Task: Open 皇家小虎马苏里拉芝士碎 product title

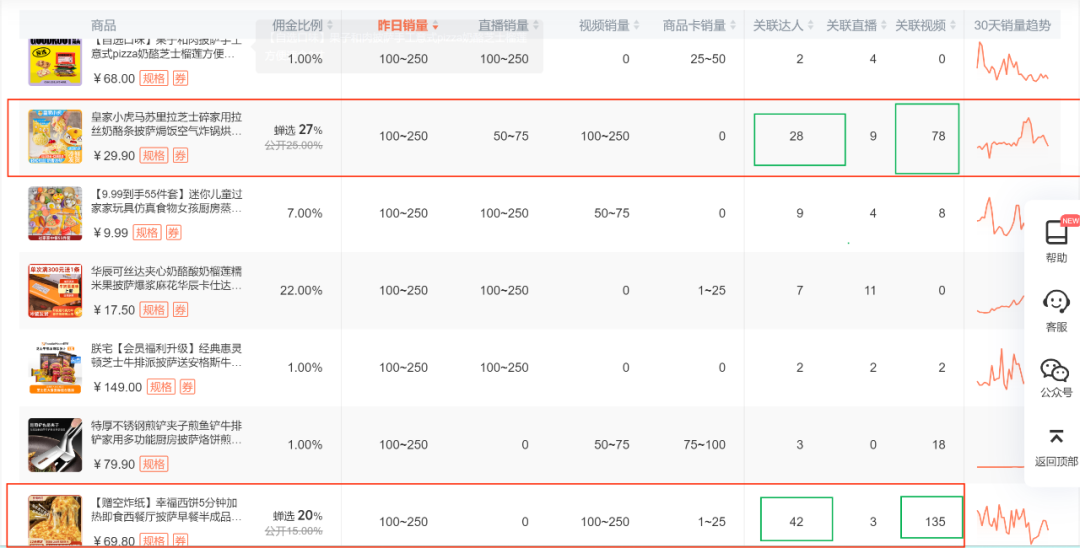Action: tap(166, 124)
